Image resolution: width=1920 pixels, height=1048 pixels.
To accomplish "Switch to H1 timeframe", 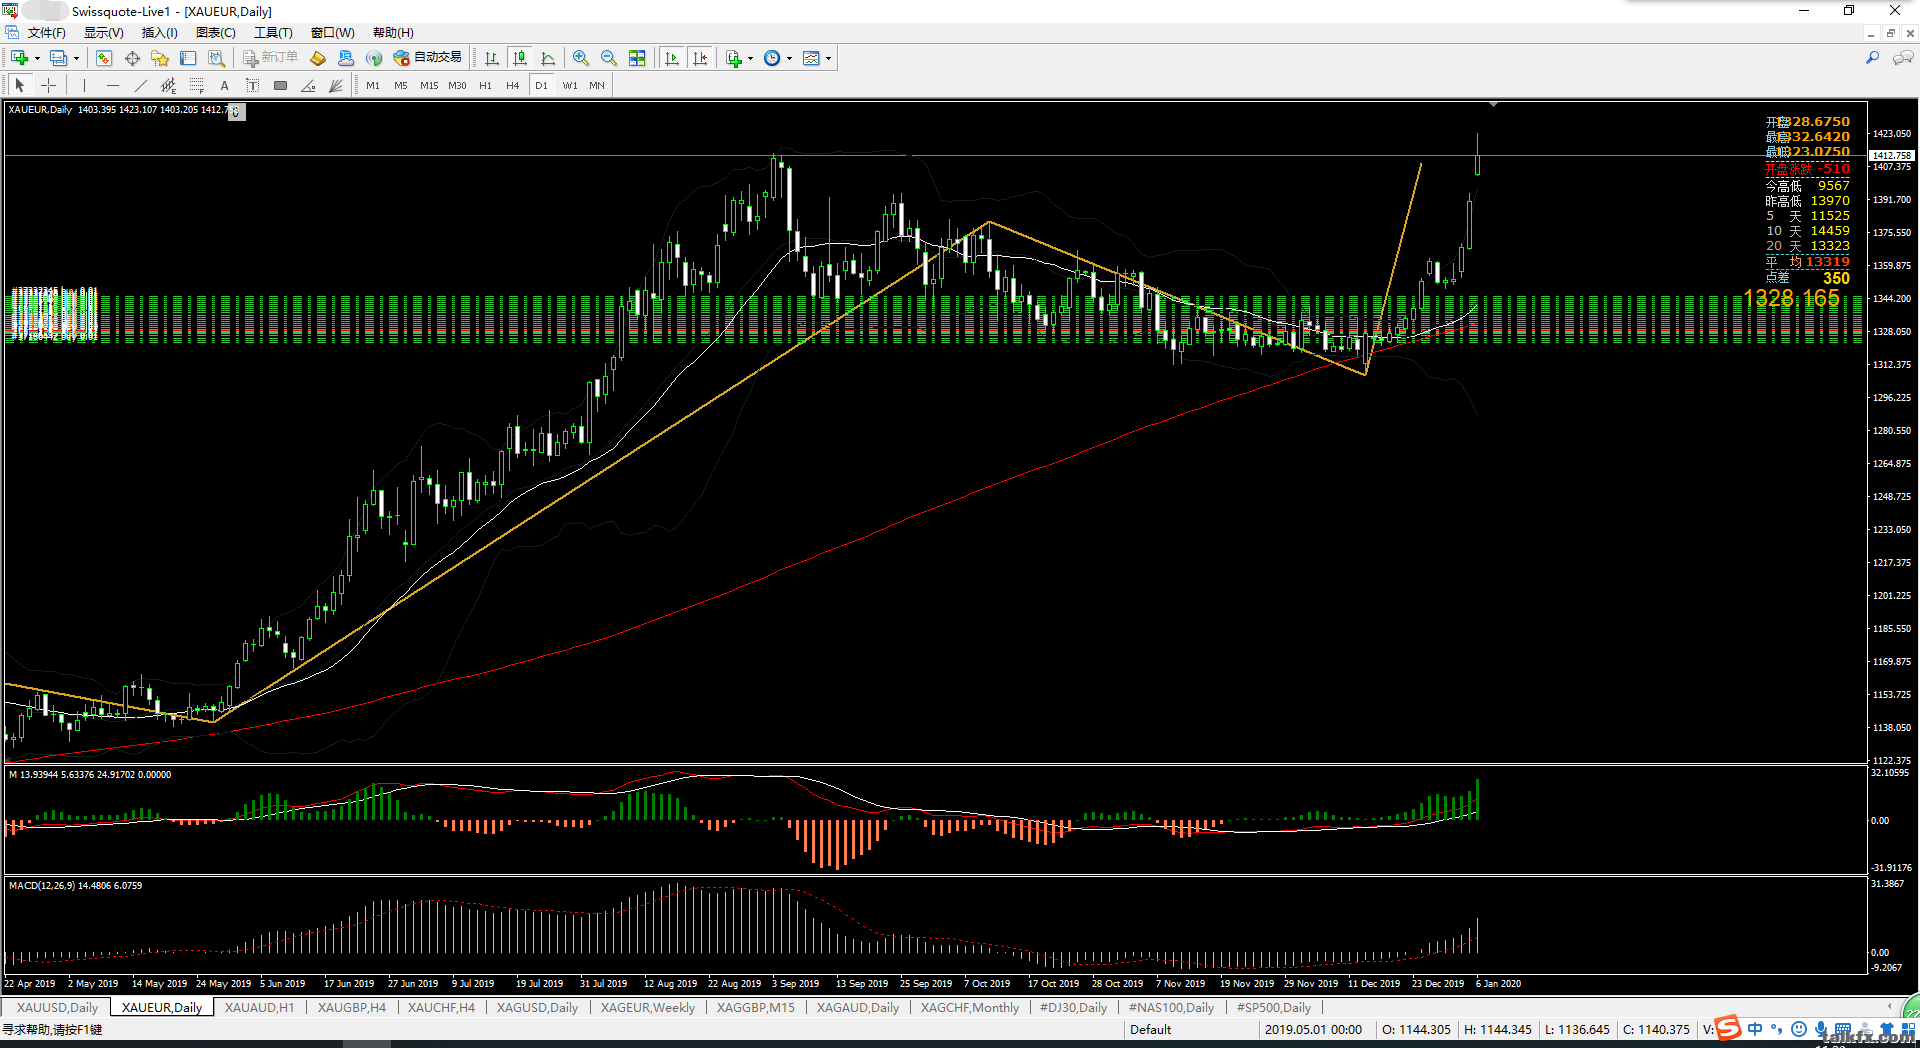I will (485, 85).
